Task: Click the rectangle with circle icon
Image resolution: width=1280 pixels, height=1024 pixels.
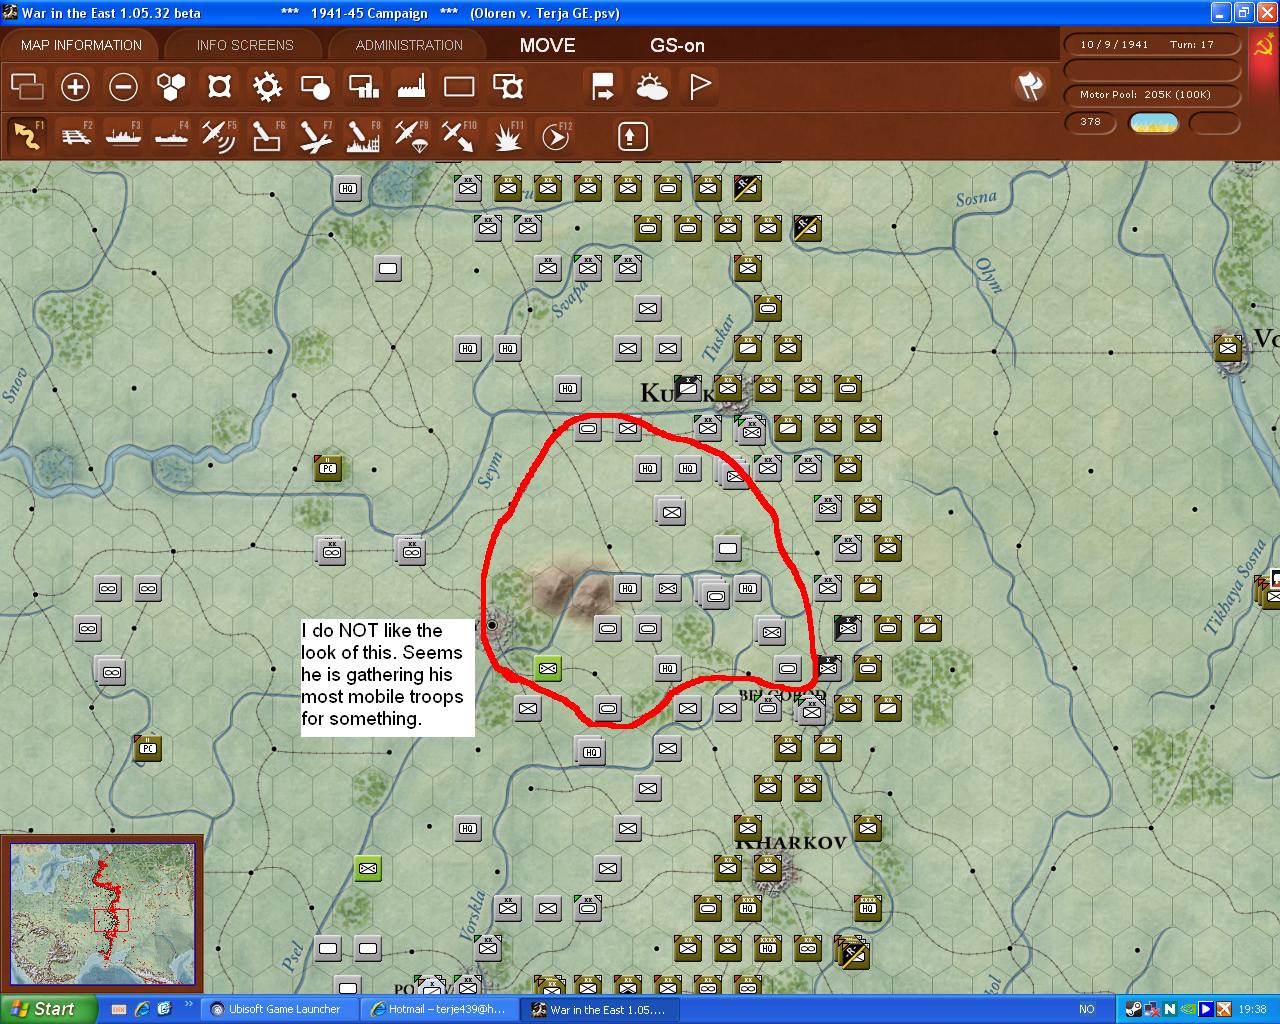Action: click(x=315, y=87)
